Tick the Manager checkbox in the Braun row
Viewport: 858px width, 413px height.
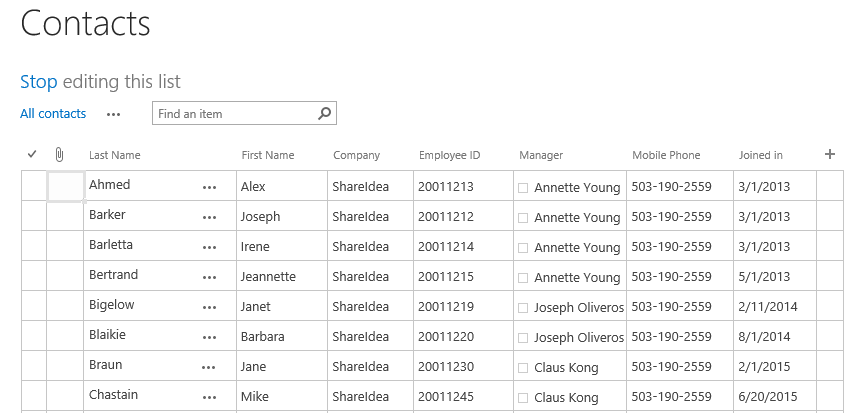523,367
